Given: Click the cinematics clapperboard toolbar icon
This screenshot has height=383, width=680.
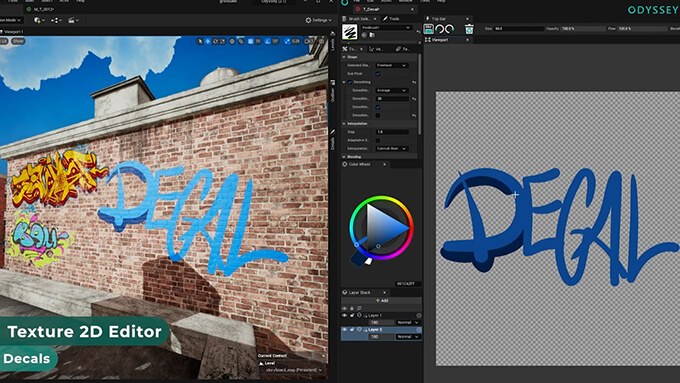Looking at the screenshot, I should point(72,20).
